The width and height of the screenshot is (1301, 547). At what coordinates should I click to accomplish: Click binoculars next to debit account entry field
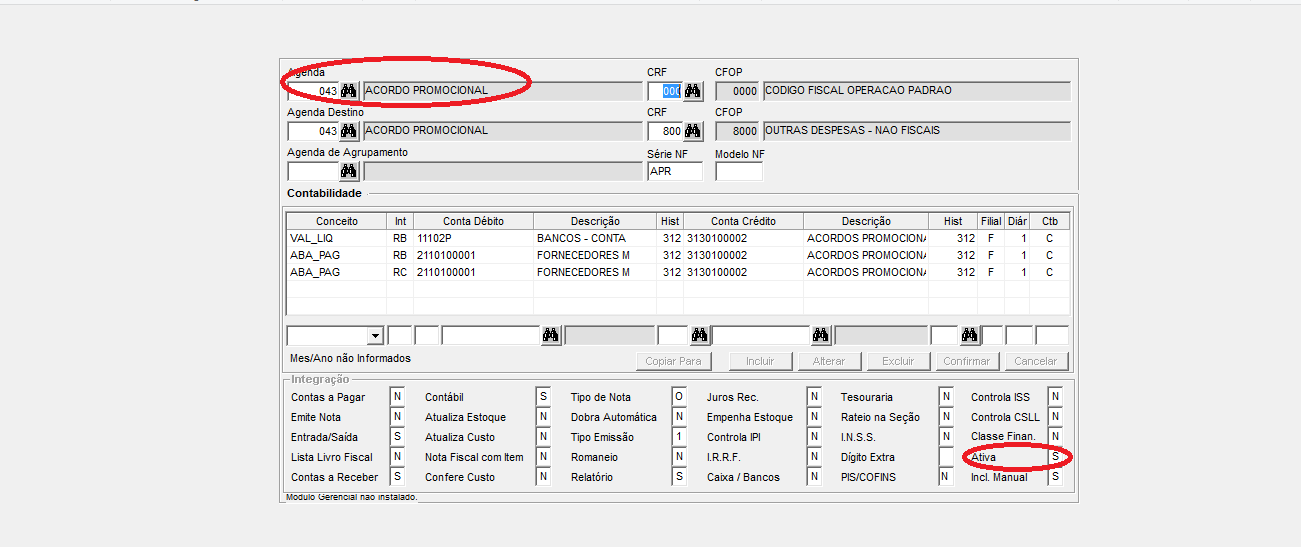click(551, 335)
